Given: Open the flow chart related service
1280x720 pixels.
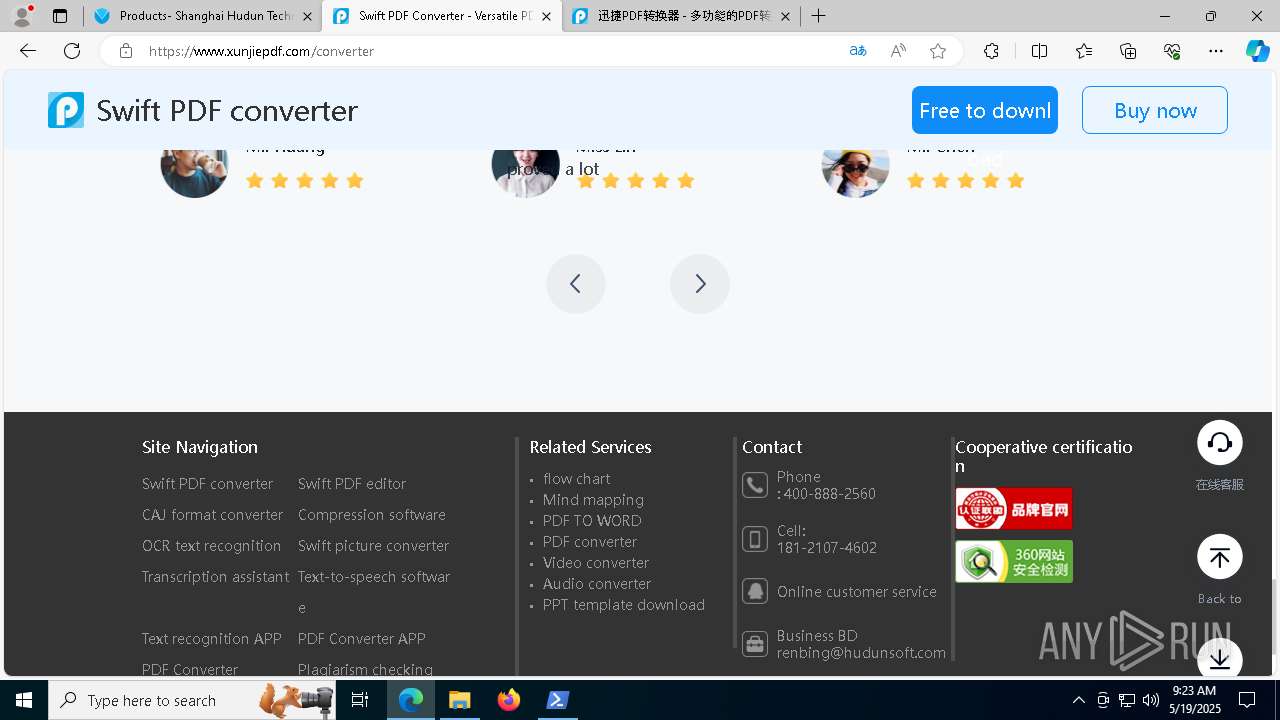Looking at the screenshot, I should [576, 479].
